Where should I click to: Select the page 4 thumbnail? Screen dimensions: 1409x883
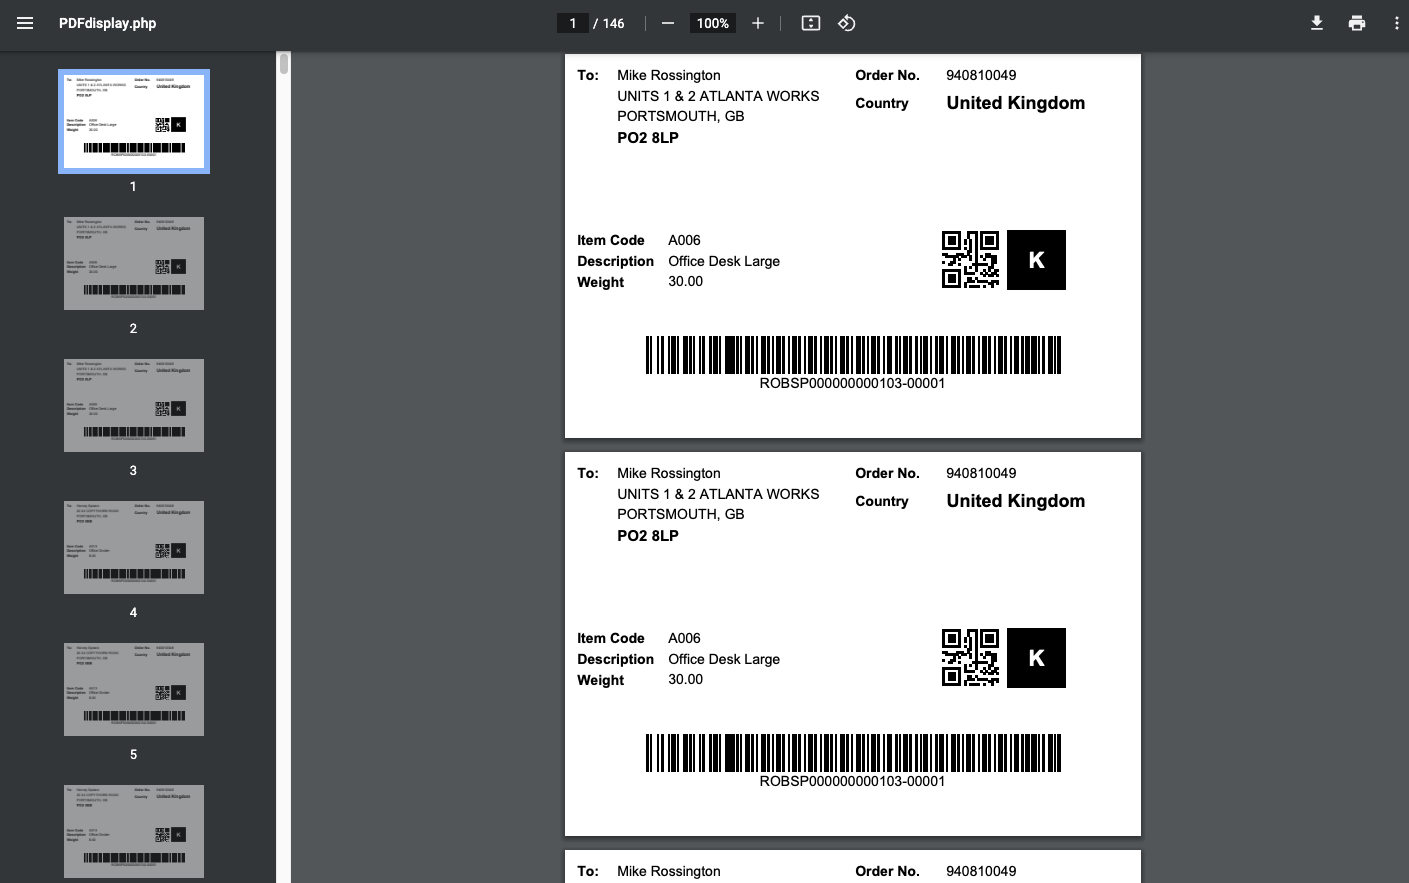[133, 547]
